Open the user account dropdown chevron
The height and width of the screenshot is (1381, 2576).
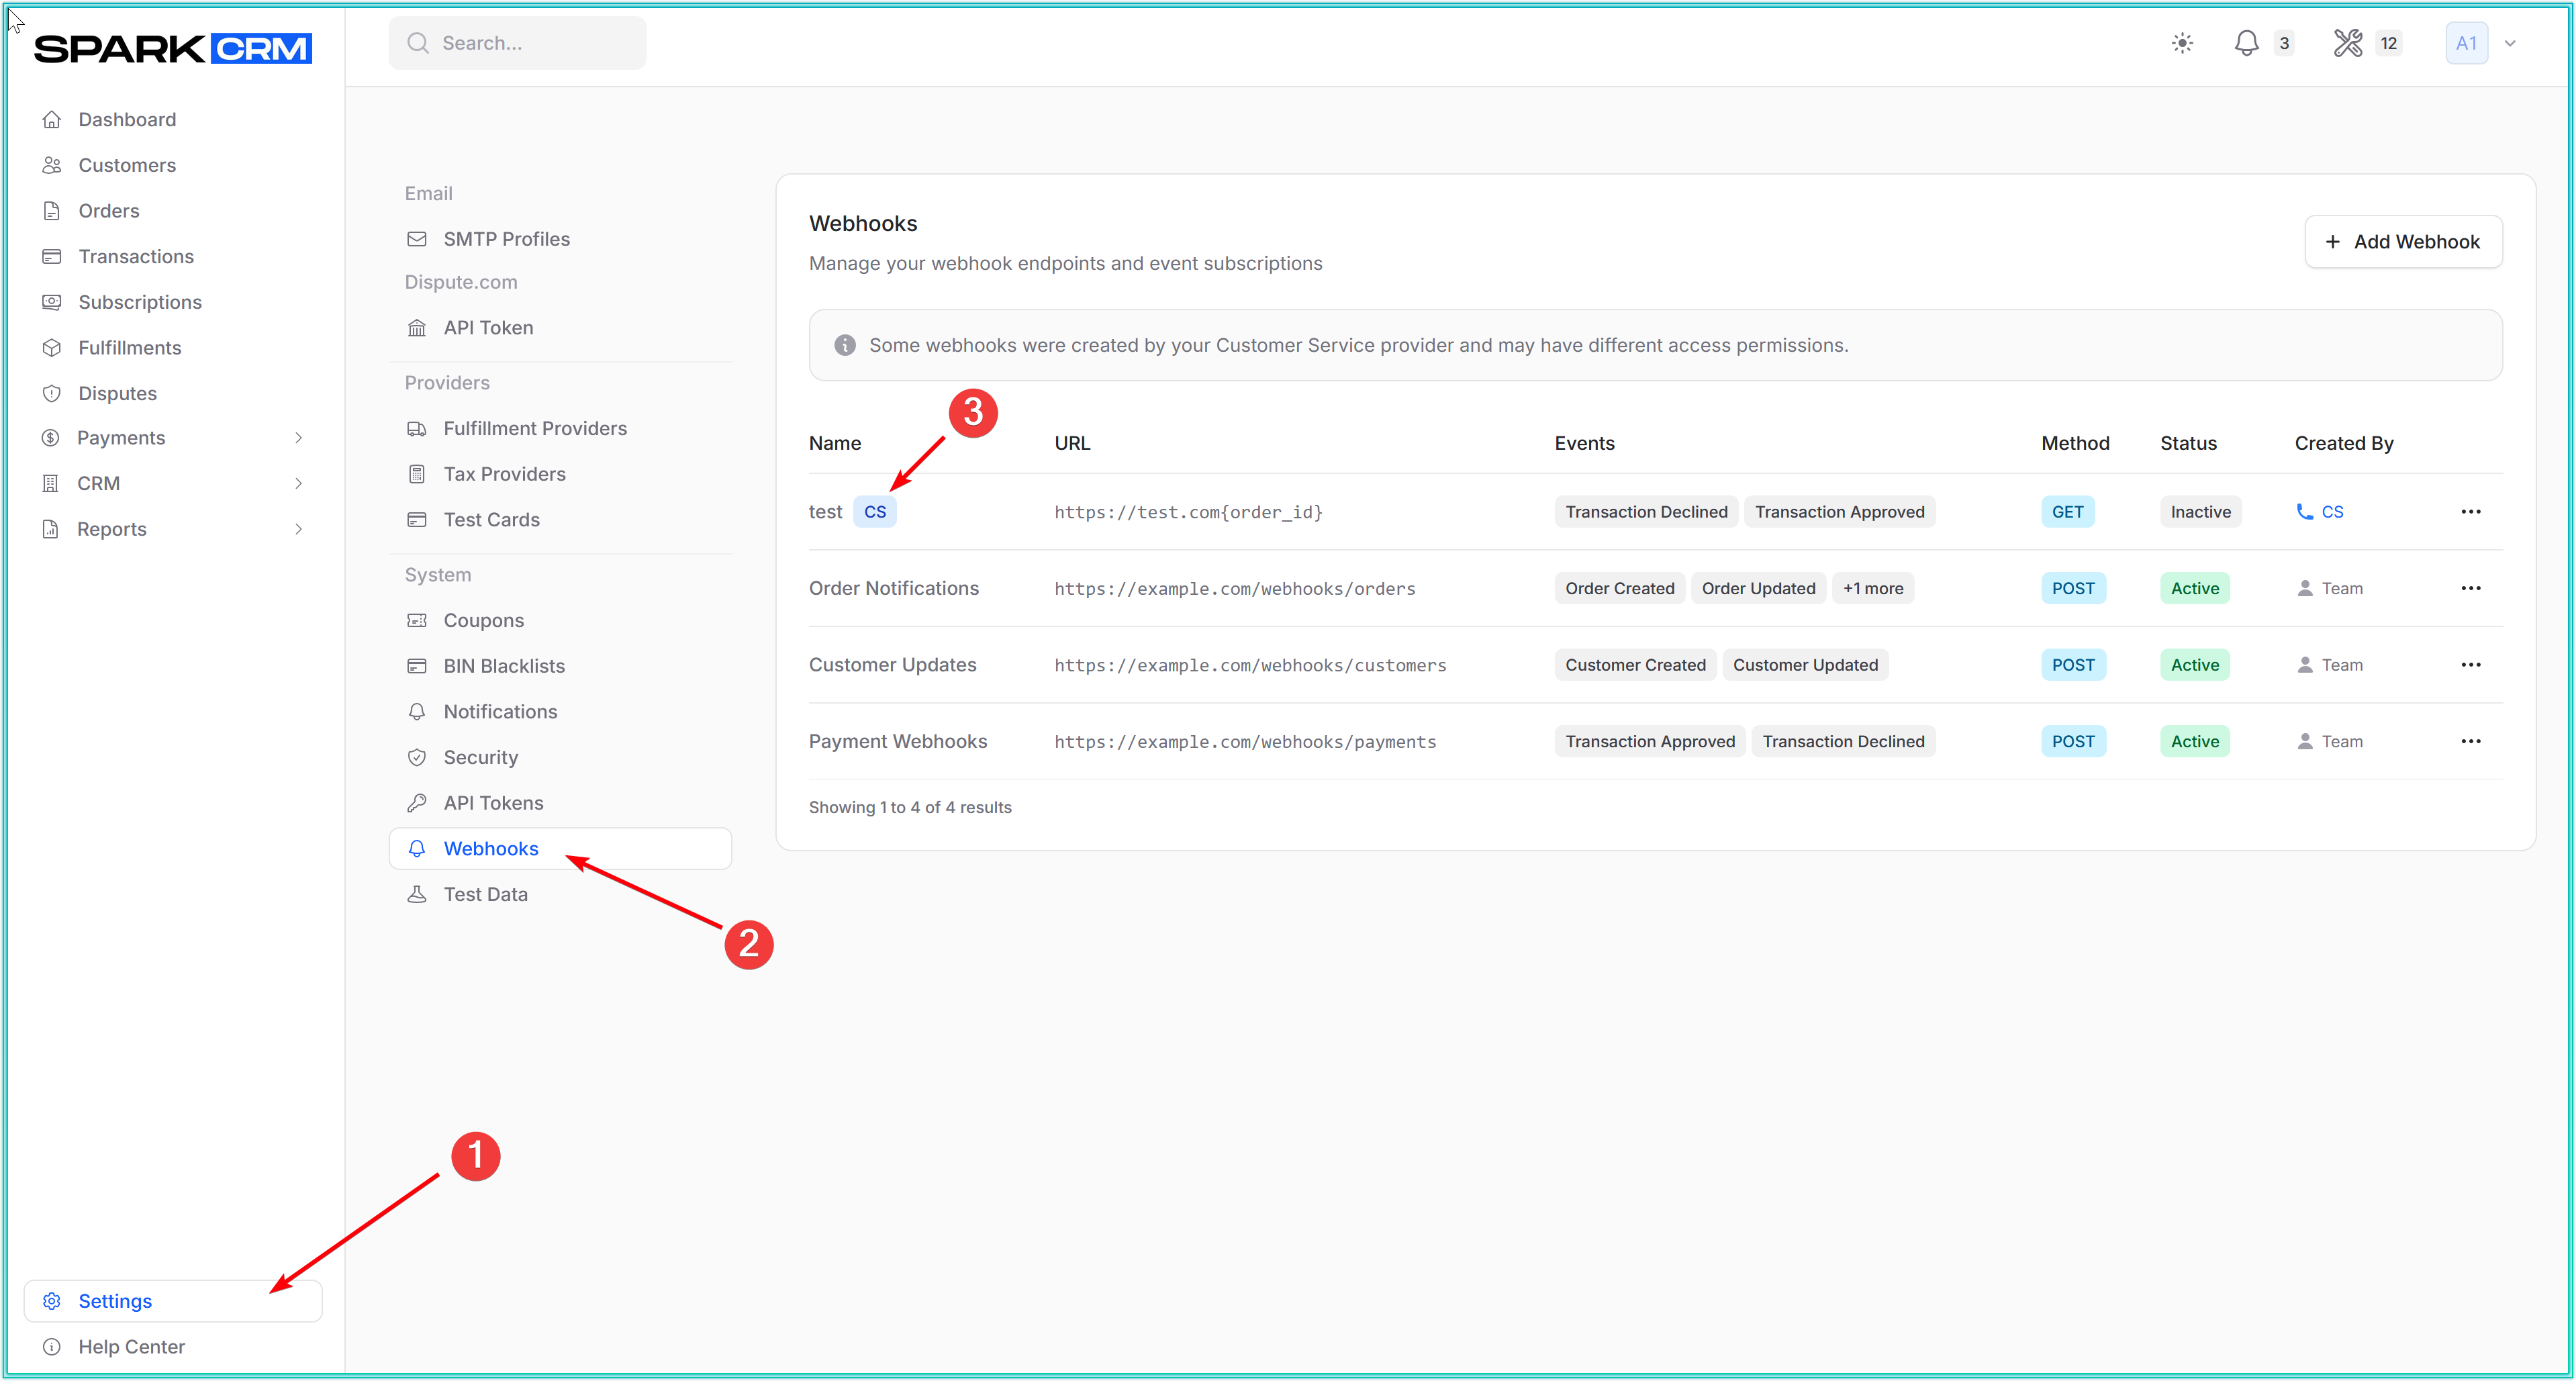(x=2510, y=43)
